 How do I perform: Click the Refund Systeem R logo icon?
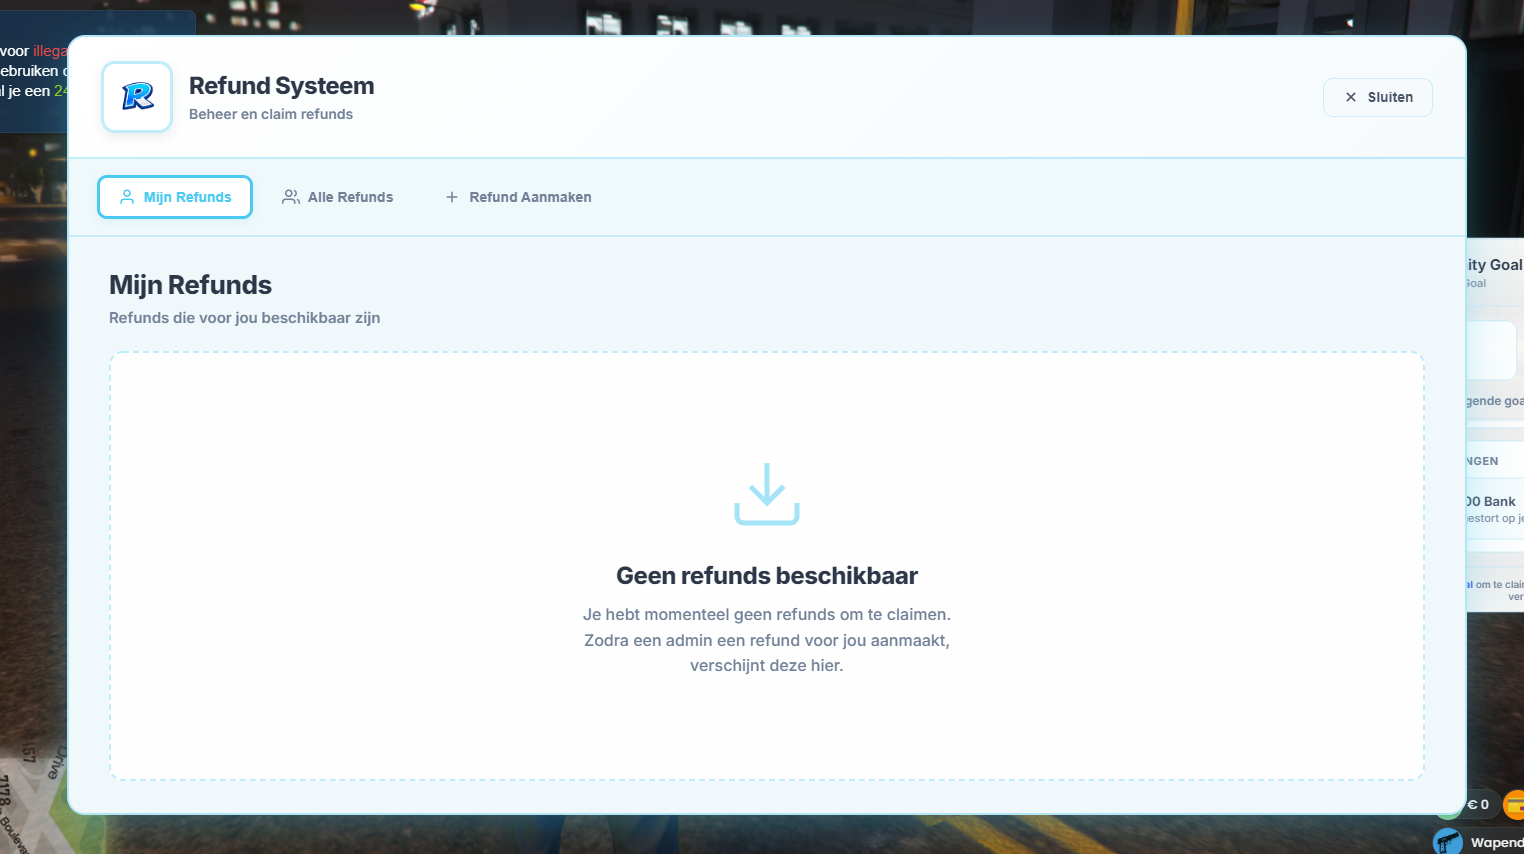[137, 96]
